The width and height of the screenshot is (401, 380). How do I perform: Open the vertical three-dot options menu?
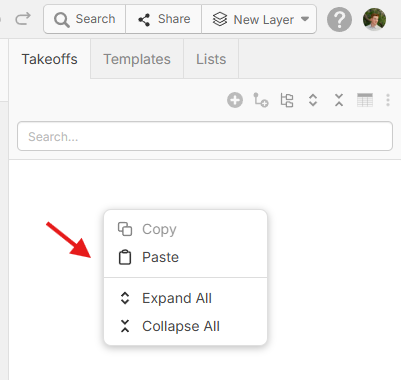[x=388, y=100]
